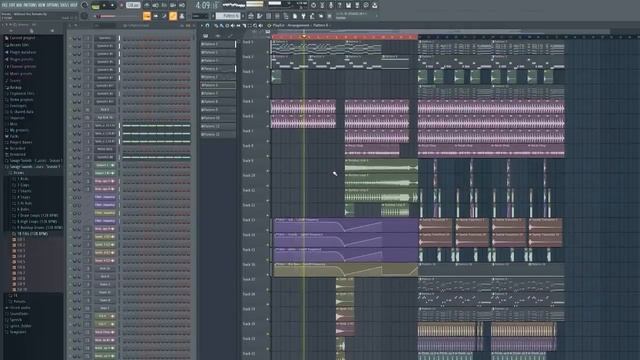
Task: Collapse the 10 Fills (128 BPM) folder
Action: 32,234
